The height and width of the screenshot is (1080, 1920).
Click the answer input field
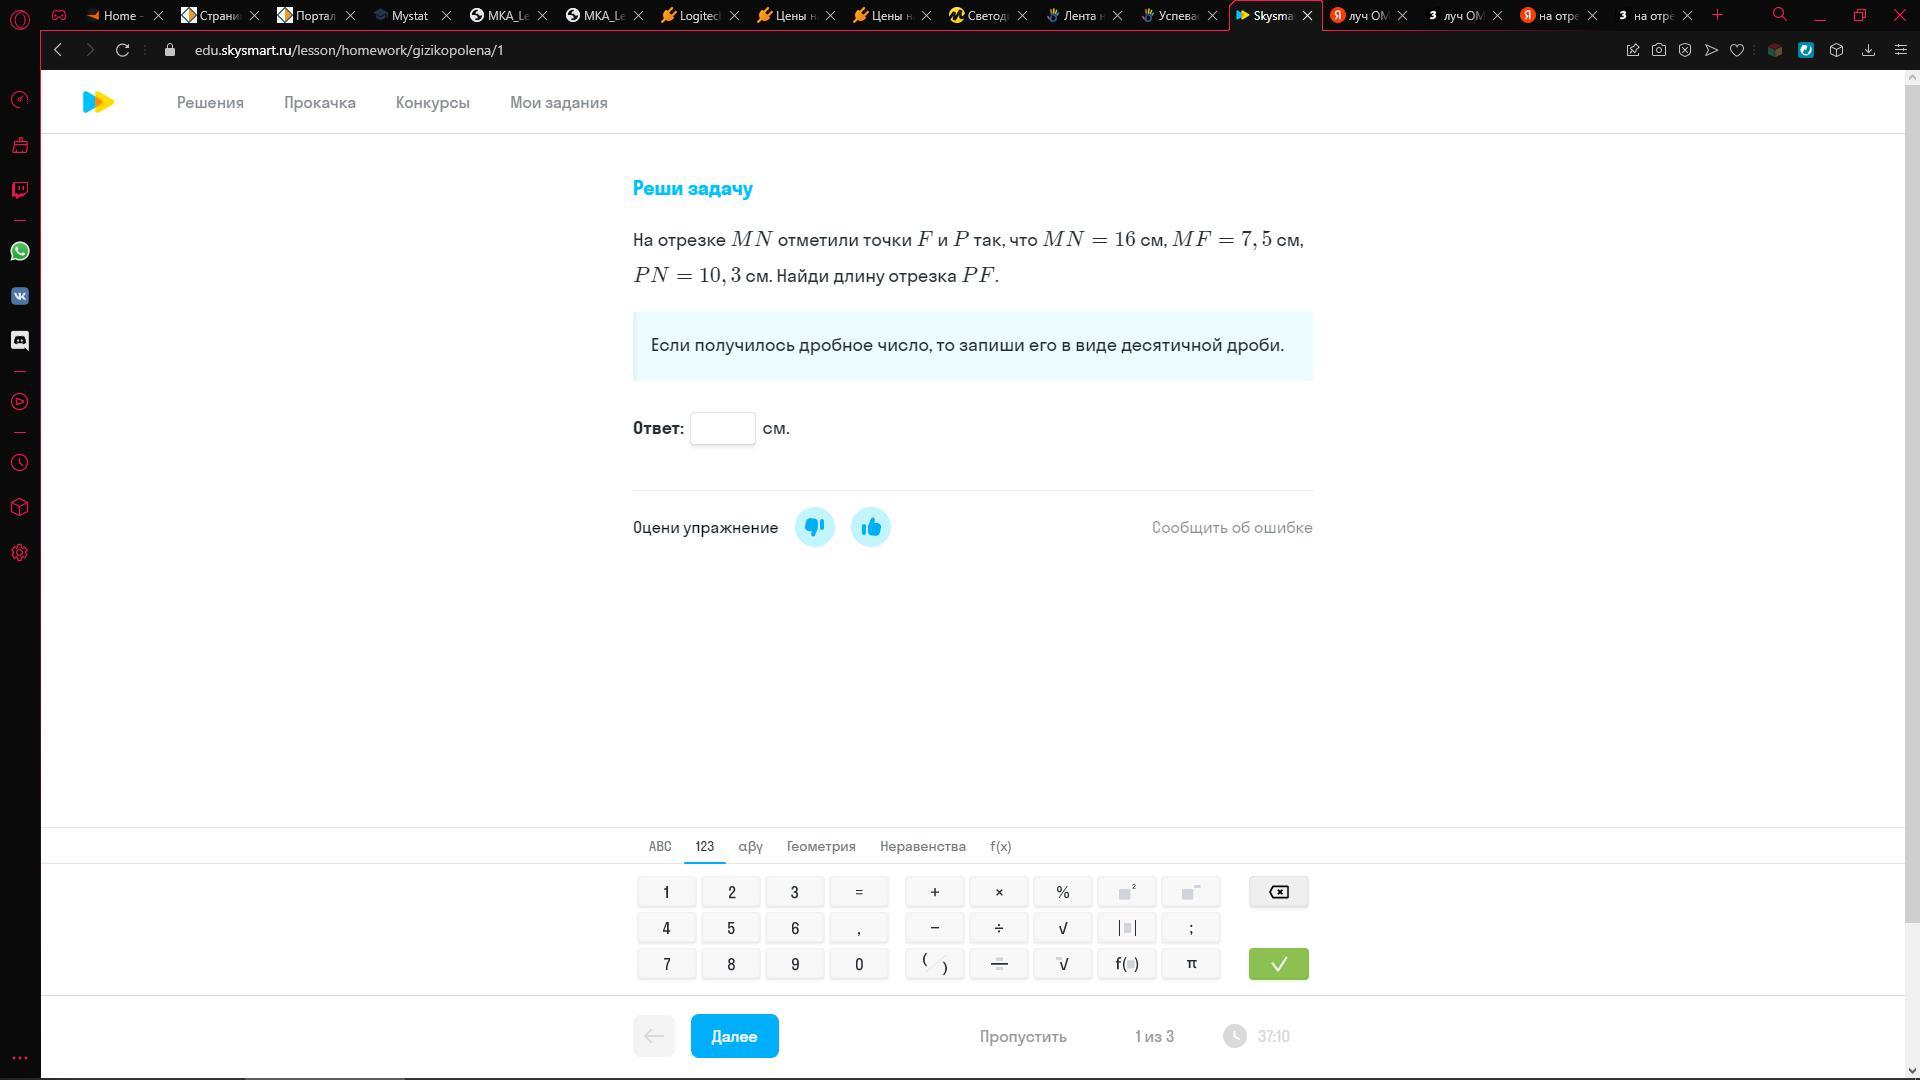pyautogui.click(x=722, y=428)
